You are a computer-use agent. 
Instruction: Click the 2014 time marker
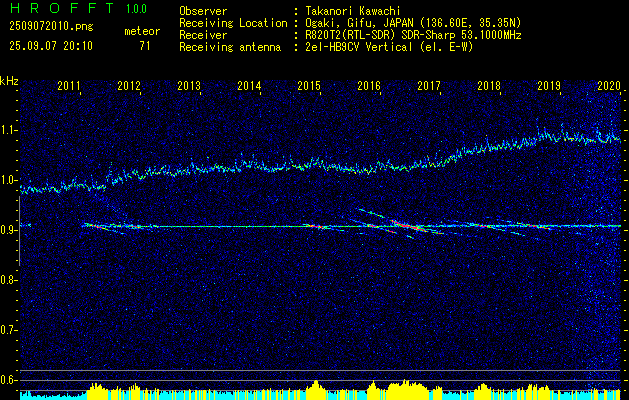click(x=249, y=85)
